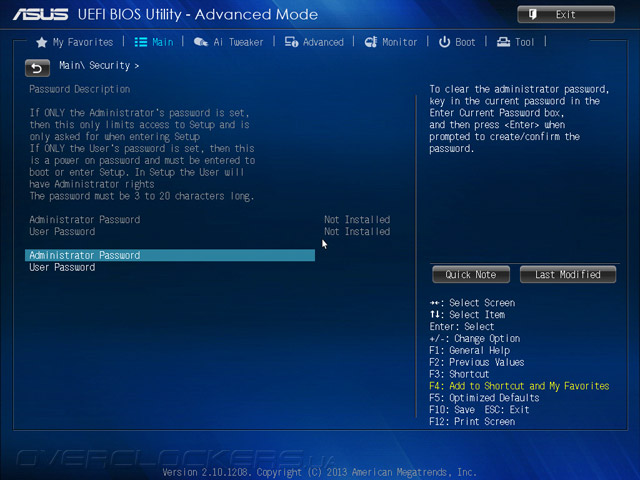Open the Monitor tab
640x480 pixels.
391,42
